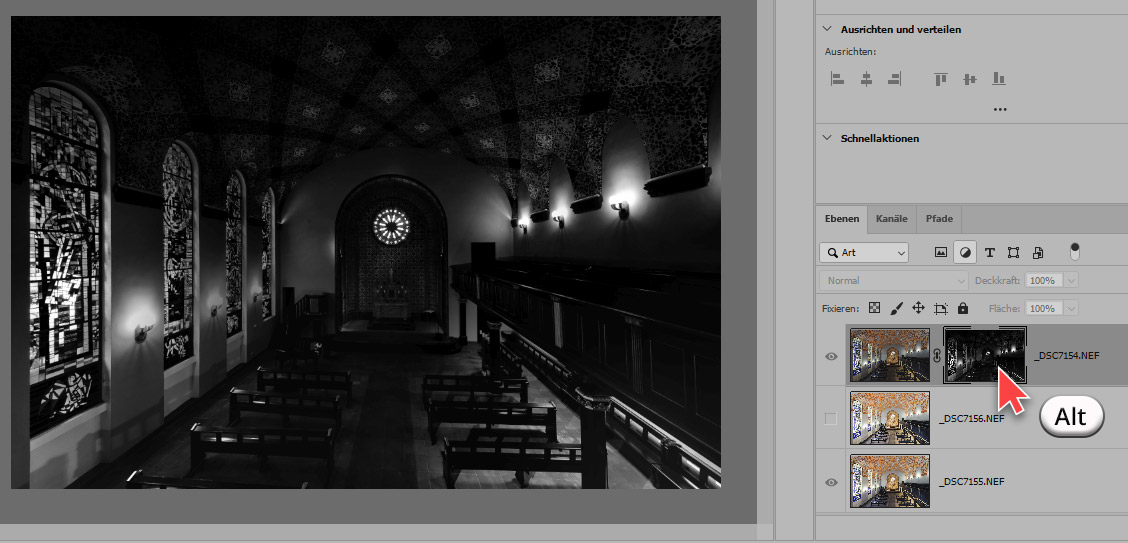Screen dimensions: 1128x543
Task: Select the _DSC7154.NEF layer mask thumbnail
Action: coord(985,355)
